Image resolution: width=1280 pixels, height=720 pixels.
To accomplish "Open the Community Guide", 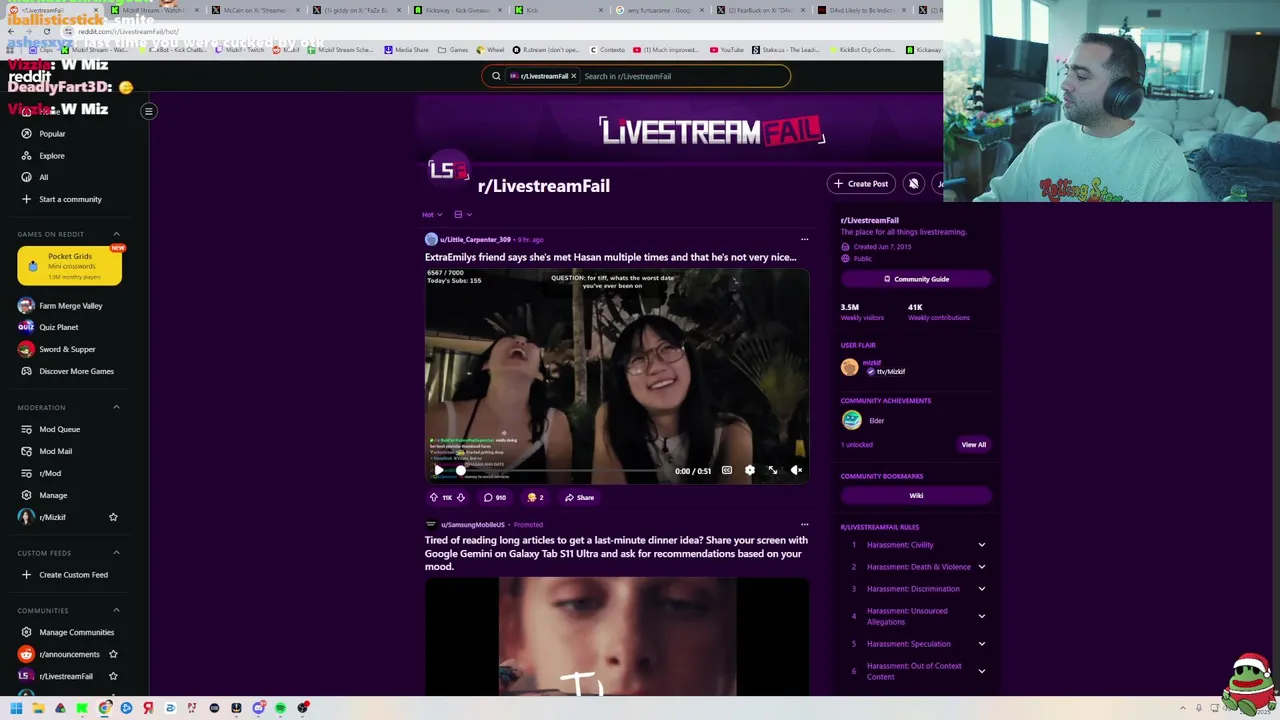I will coord(916,279).
